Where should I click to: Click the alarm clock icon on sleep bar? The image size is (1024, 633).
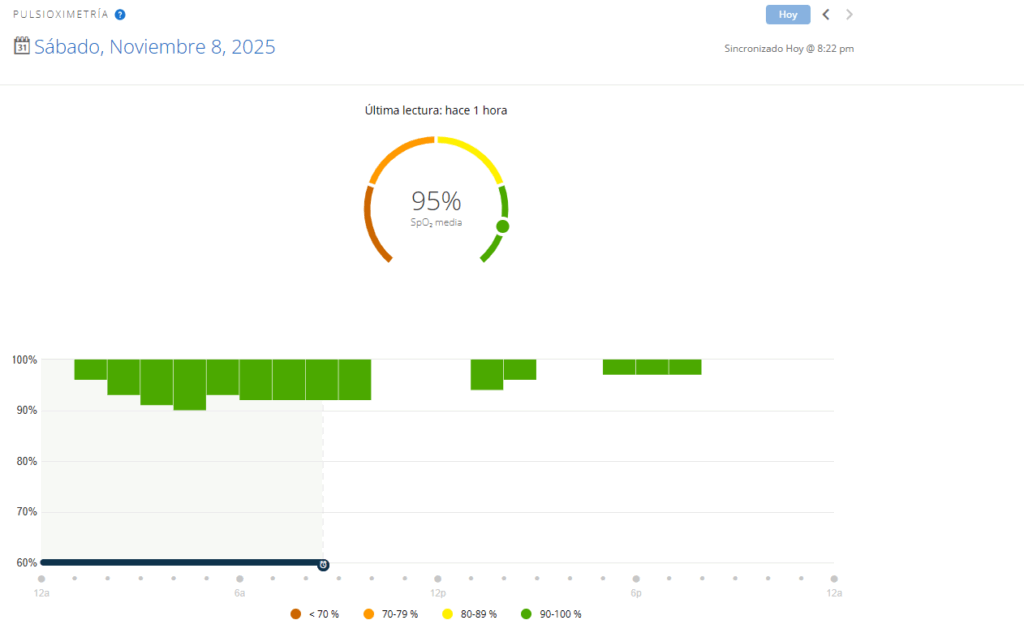pos(323,565)
